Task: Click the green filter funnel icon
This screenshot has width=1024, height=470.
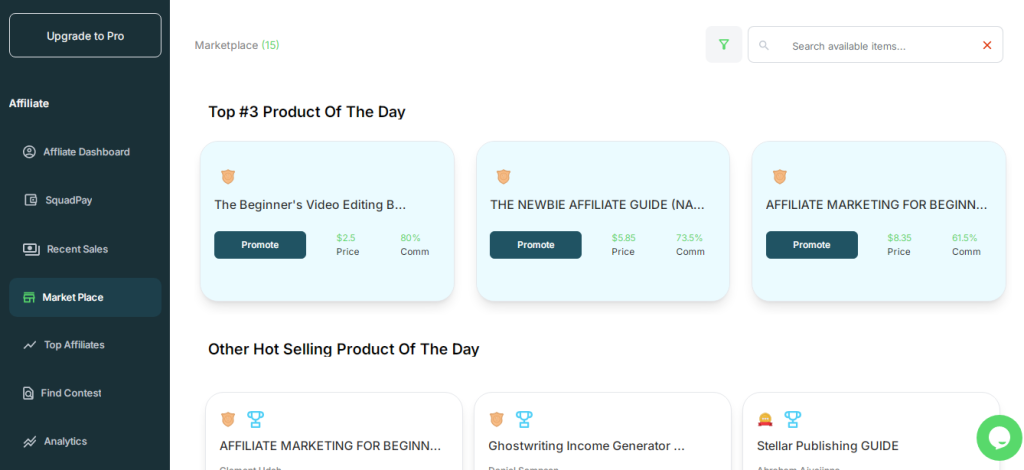Action: (x=724, y=44)
